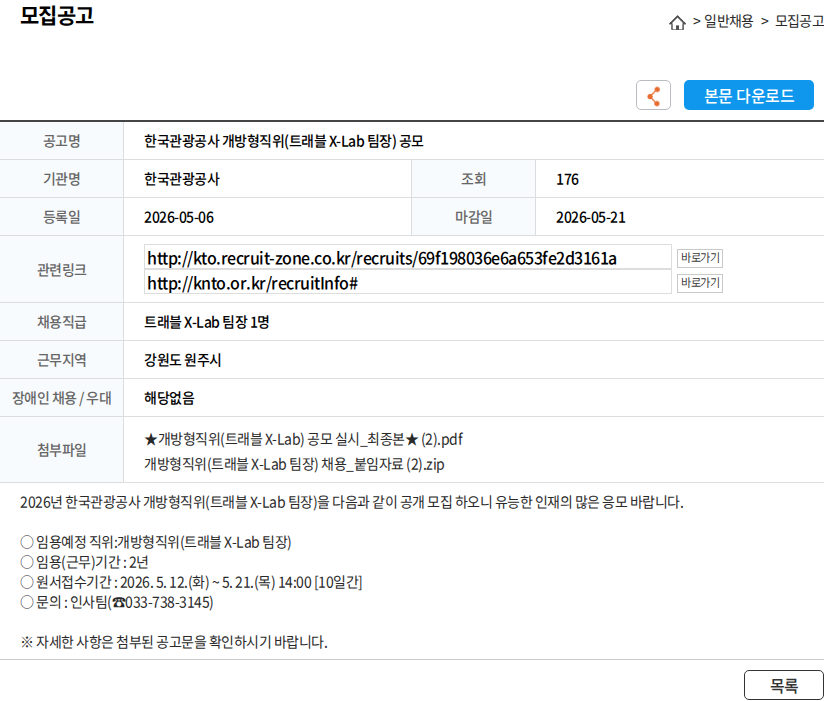Open 모집공고 in the breadcrumb
Viewport: 824px width, 701px height.
tap(799, 22)
